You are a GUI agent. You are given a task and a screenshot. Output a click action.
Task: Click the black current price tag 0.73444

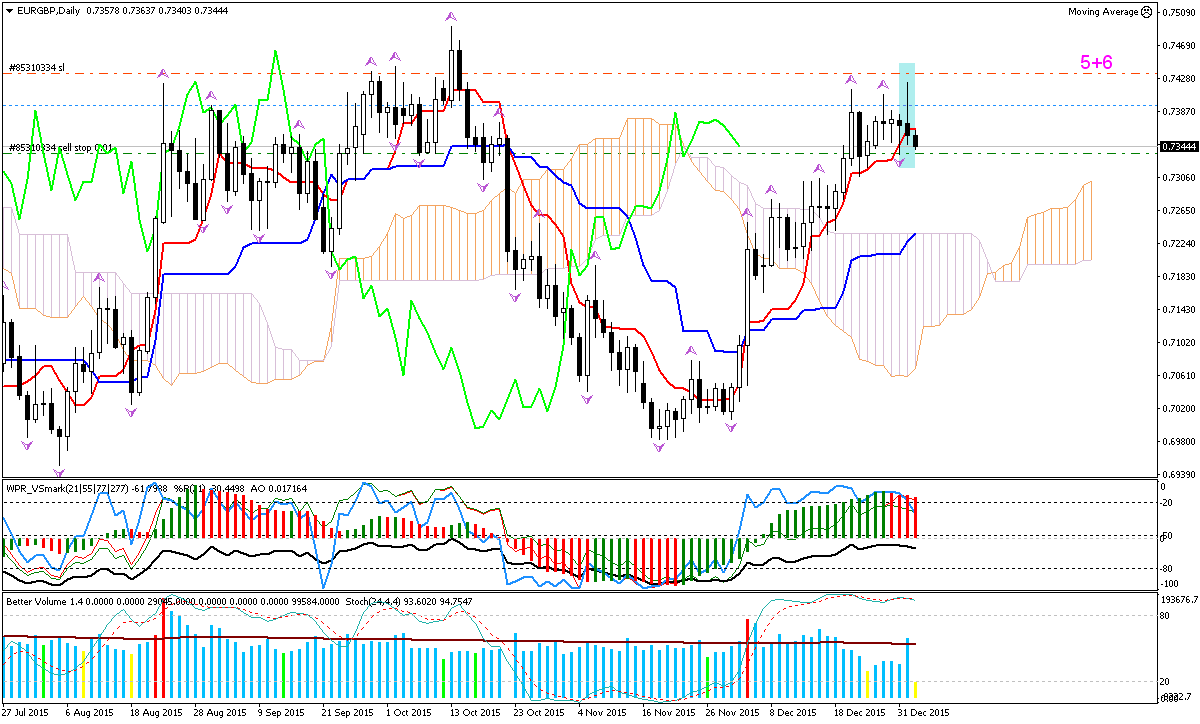click(1179, 146)
